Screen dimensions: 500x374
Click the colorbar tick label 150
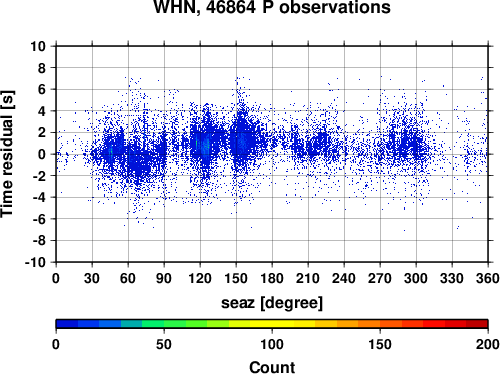(x=380, y=344)
